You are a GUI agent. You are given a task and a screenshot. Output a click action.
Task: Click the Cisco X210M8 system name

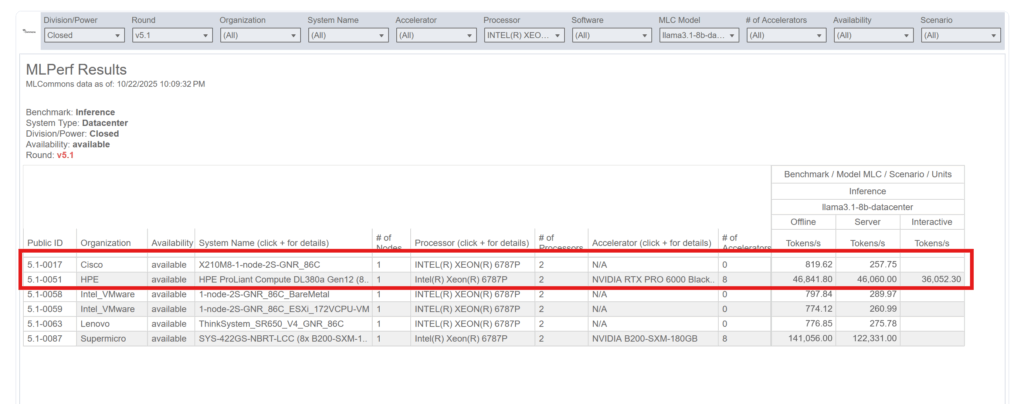(x=260, y=265)
